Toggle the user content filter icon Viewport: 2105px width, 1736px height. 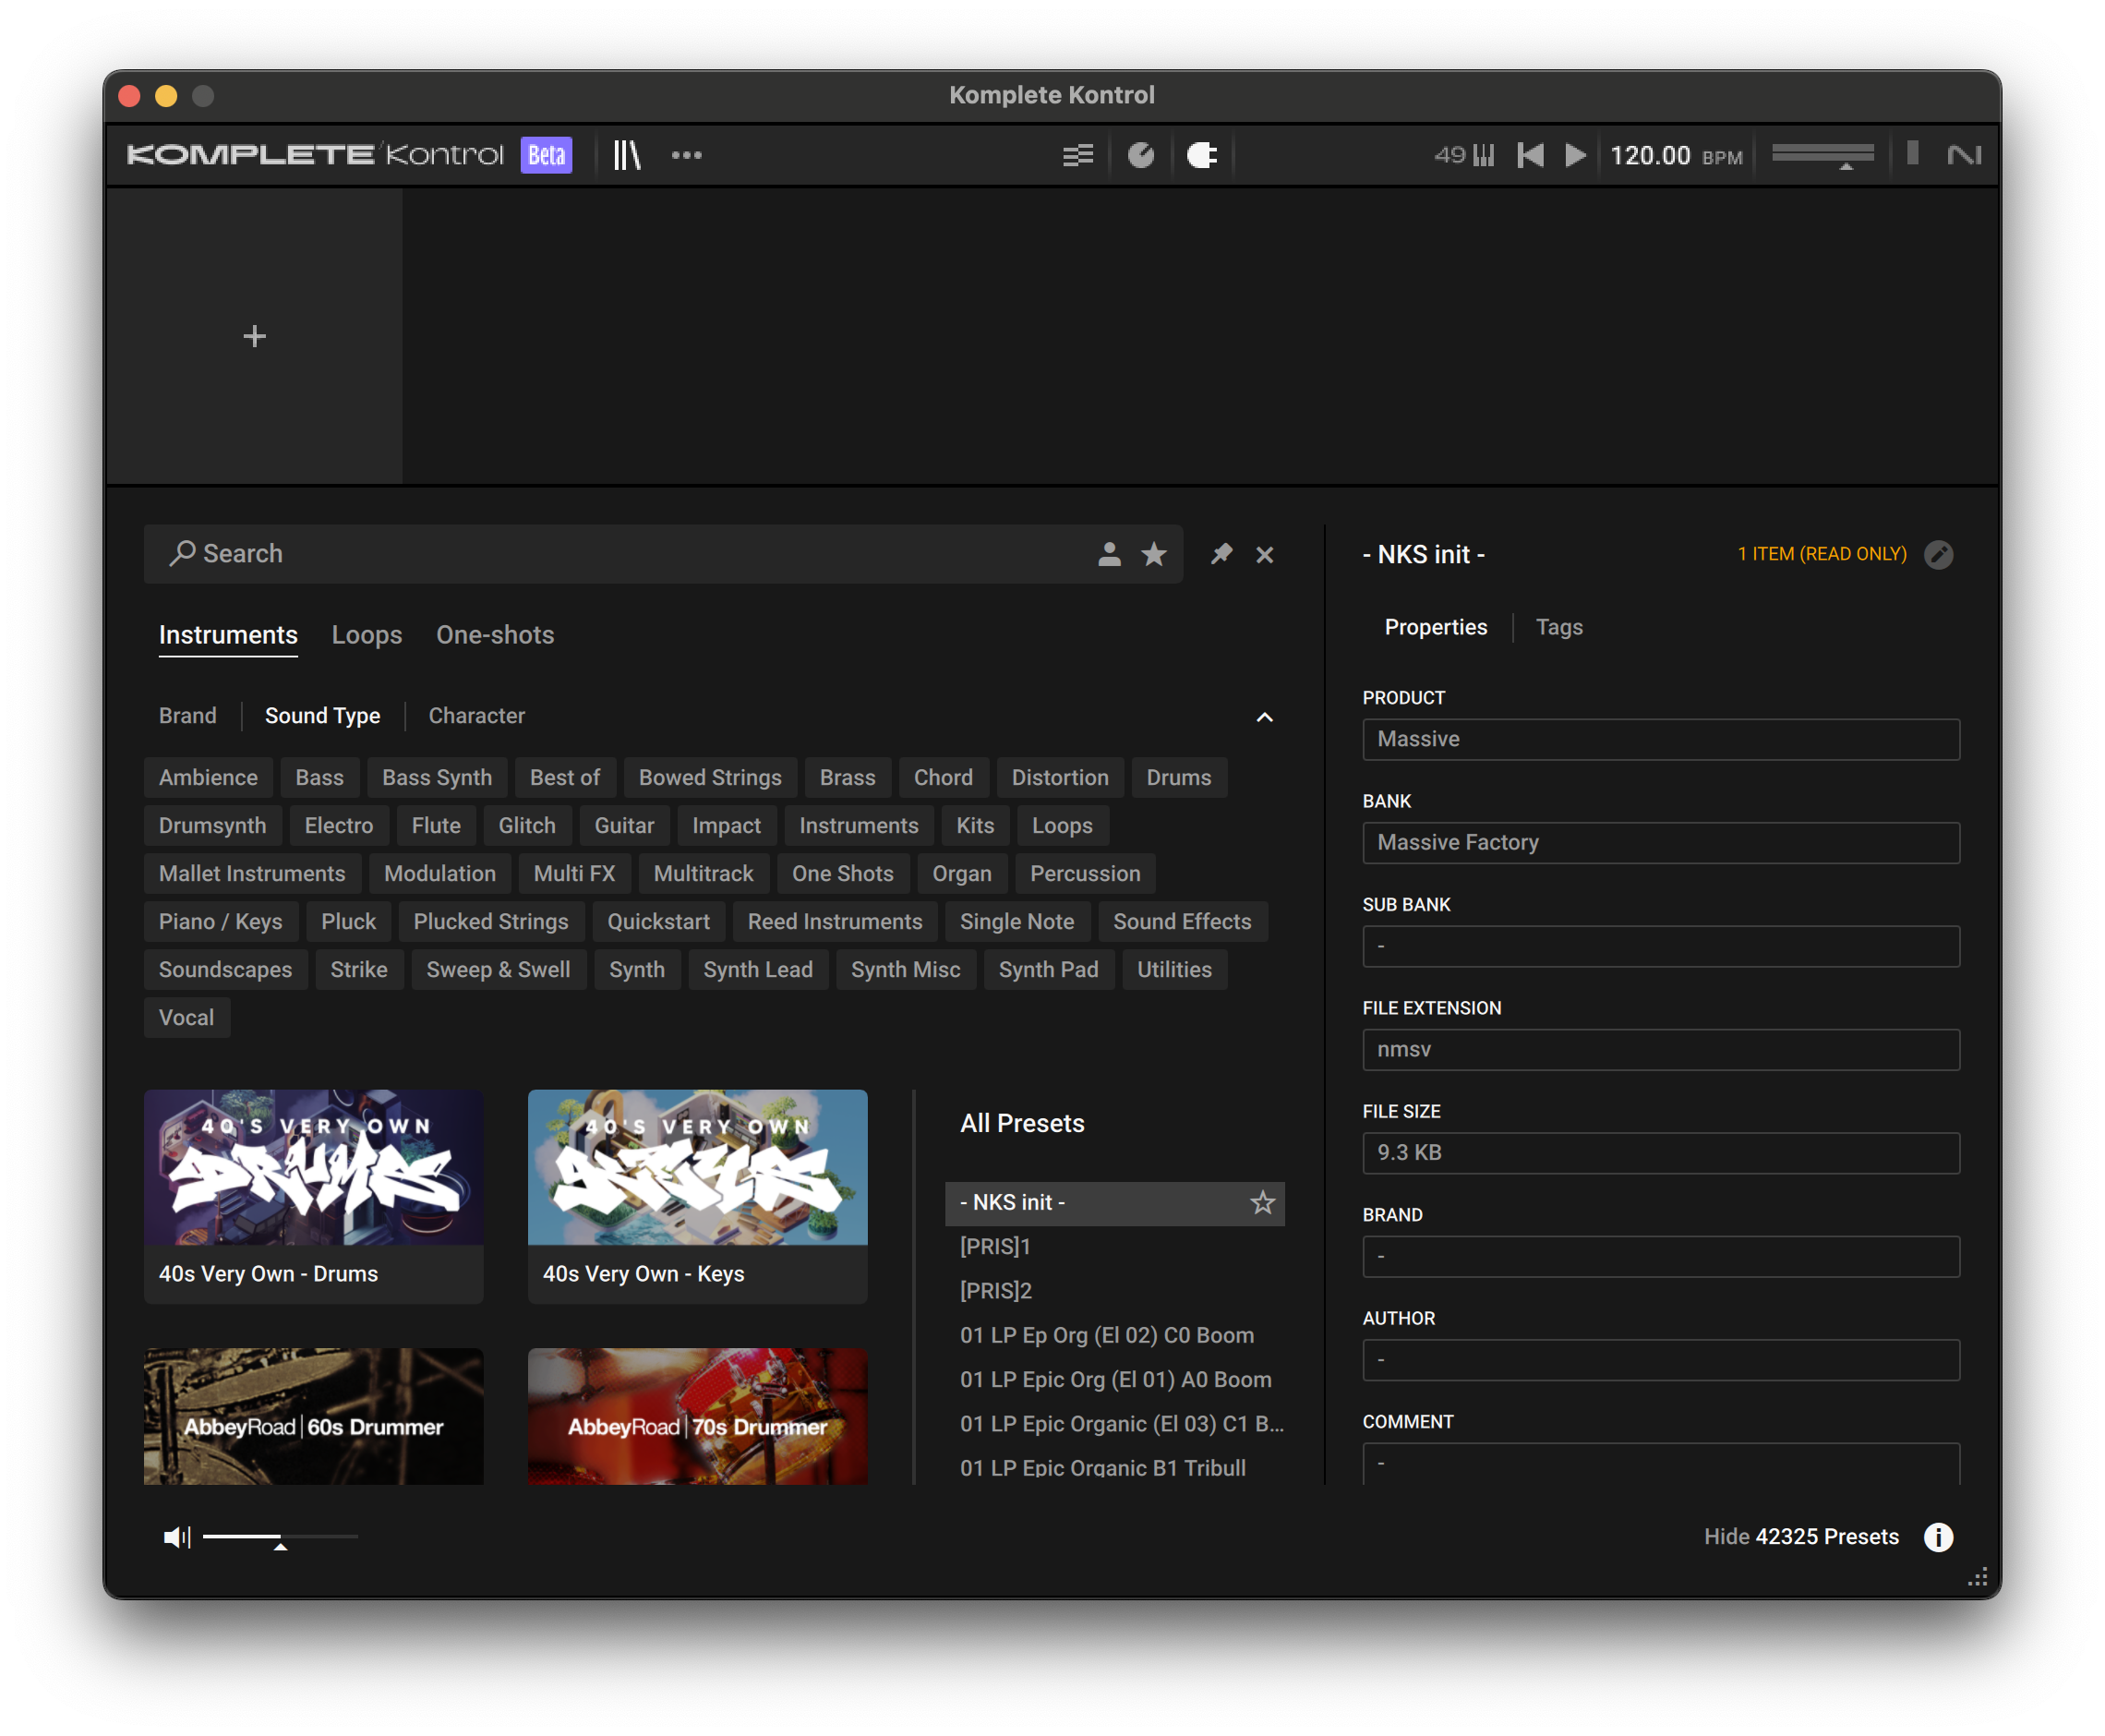click(1108, 554)
